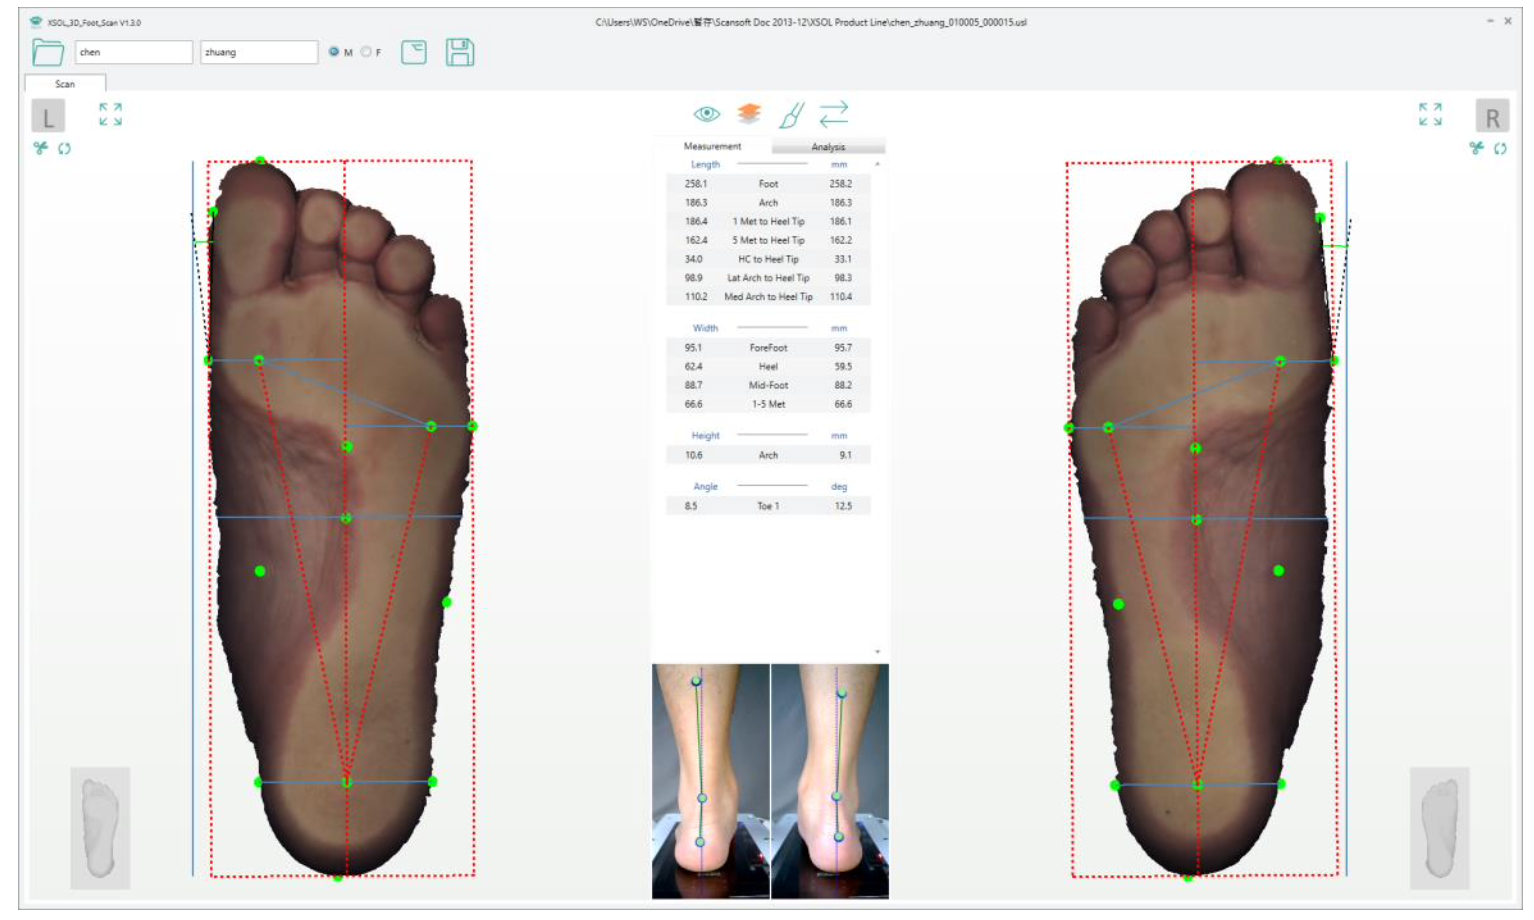Select the M gender radio button
This screenshot has height=920, width=1534.
pos(334,52)
